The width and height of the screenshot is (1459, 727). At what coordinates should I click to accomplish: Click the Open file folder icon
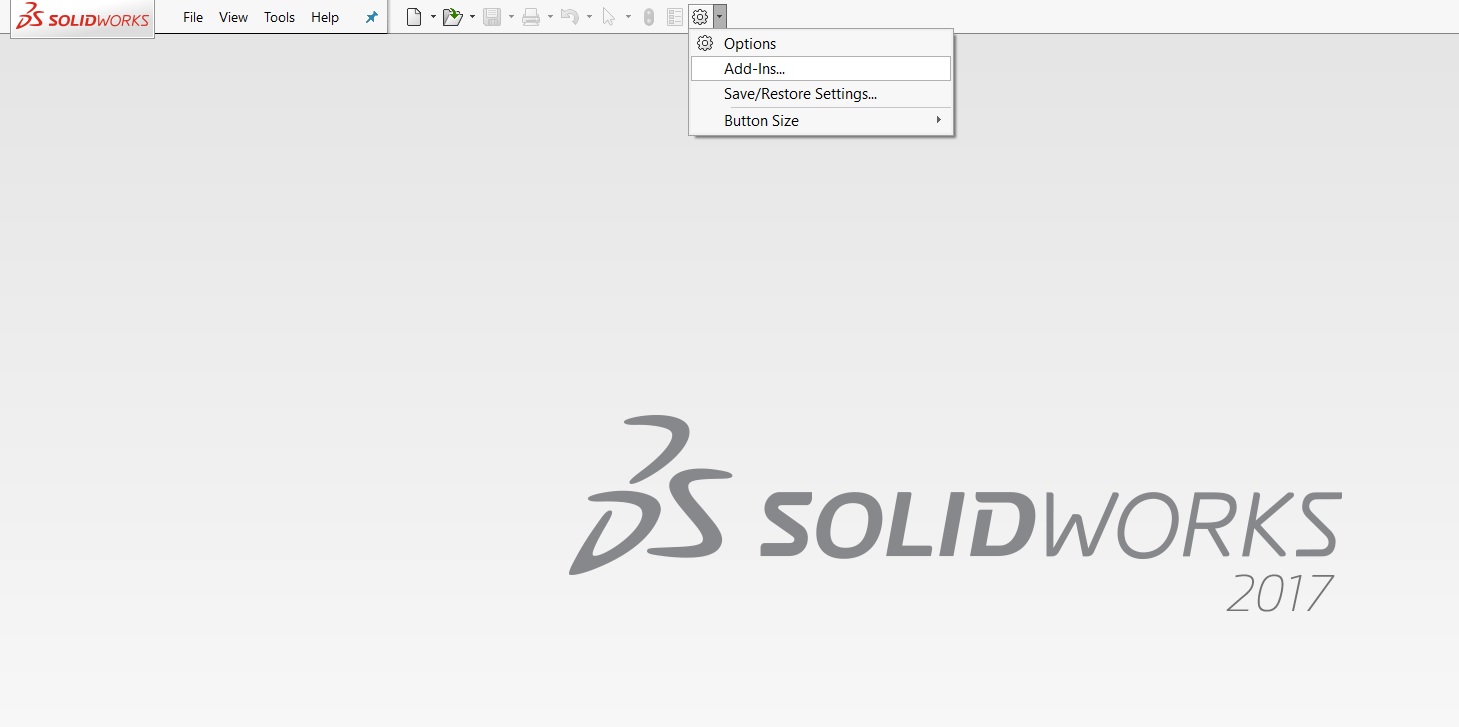point(453,17)
